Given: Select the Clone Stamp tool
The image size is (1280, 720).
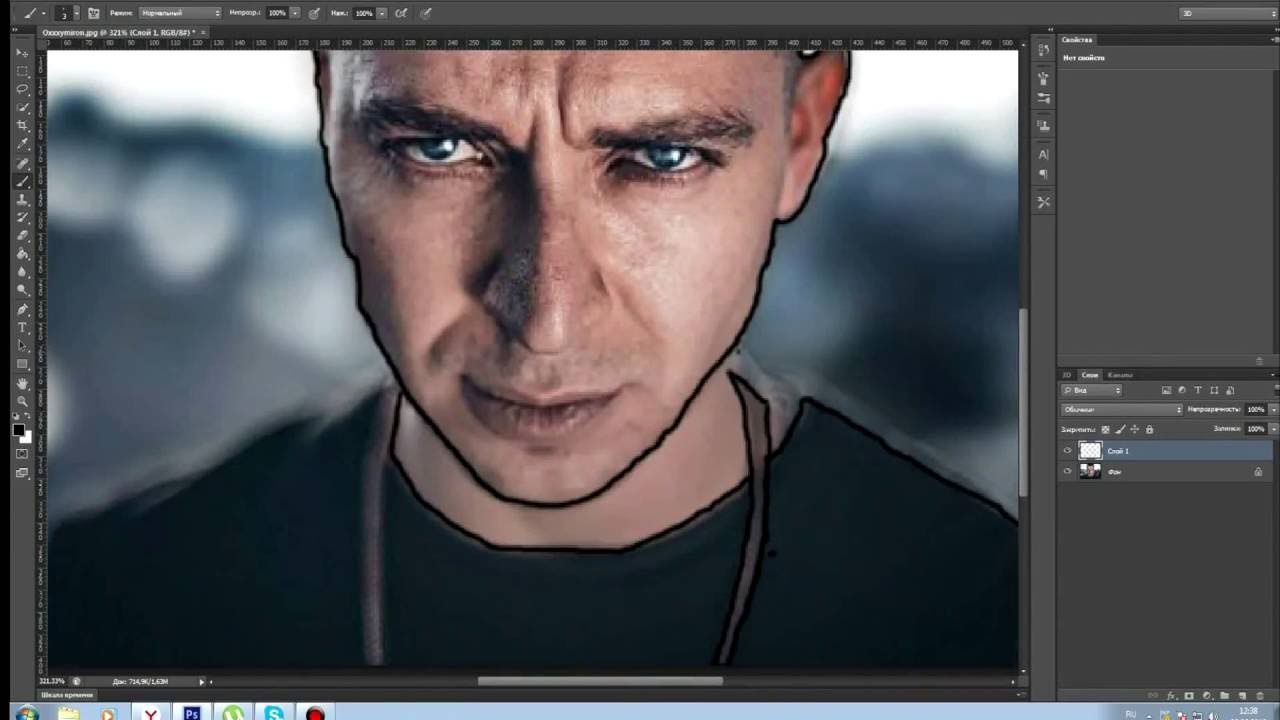Looking at the screenshot, I should click(x=22, y=199).
